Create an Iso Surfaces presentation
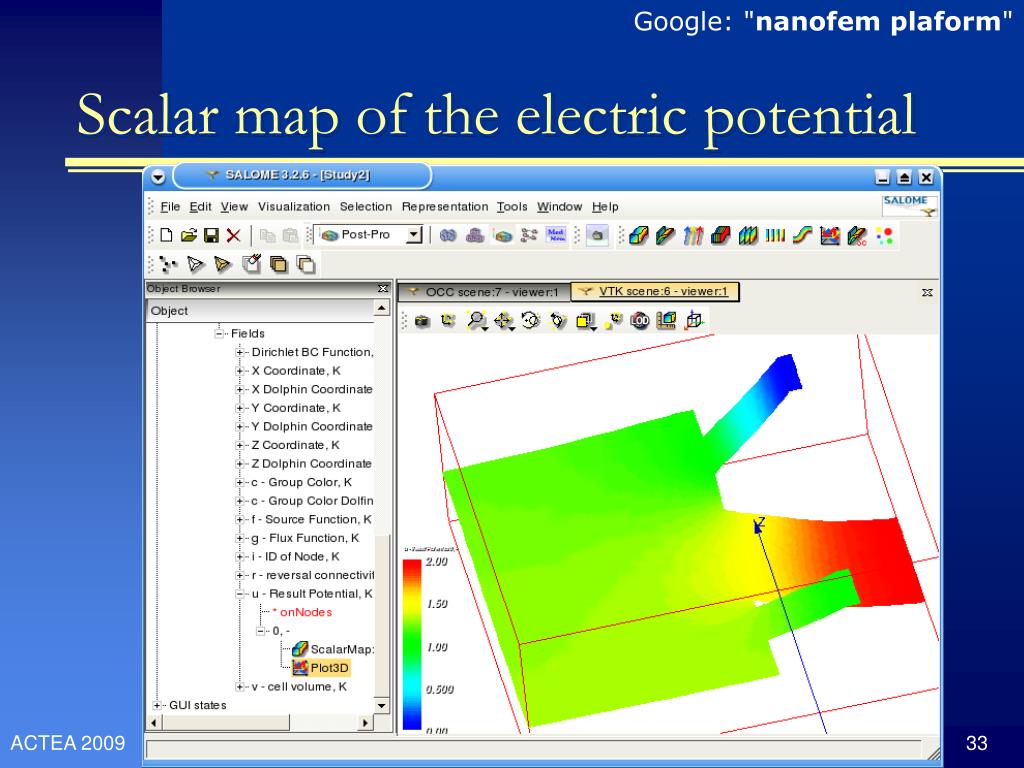 coord(720,235)
